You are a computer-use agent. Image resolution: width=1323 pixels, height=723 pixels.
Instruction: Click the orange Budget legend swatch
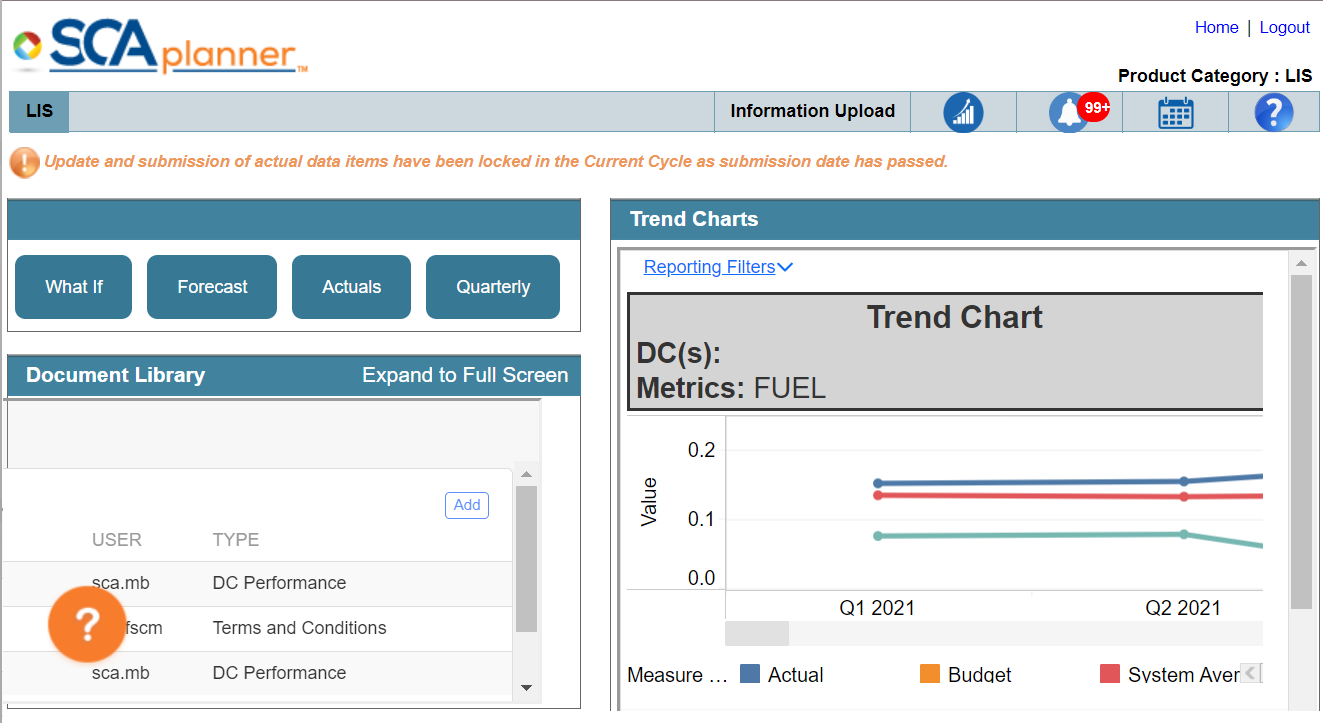929,674
